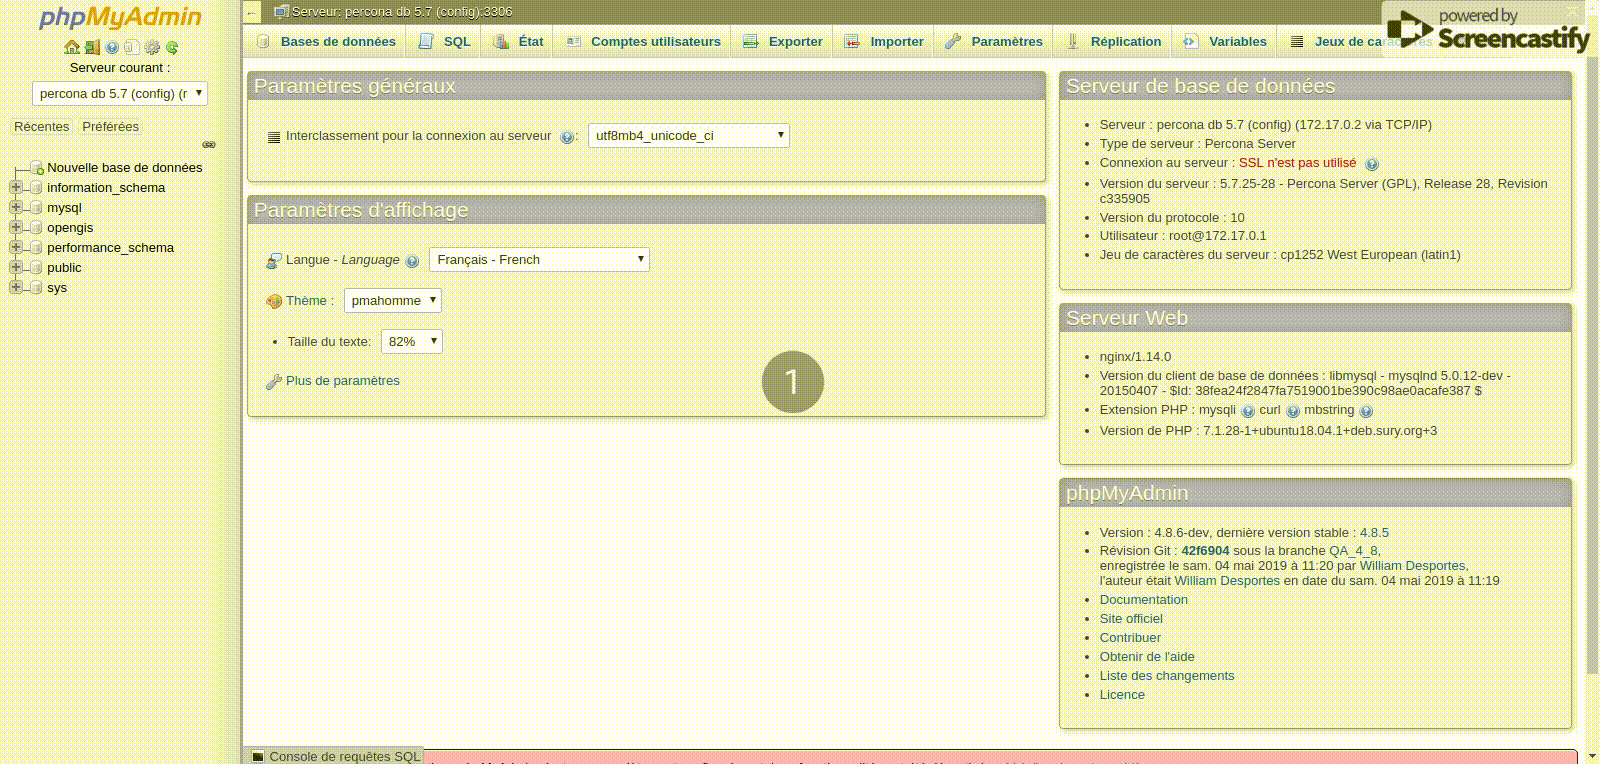Open the État tab
Screen dimensions: 1600x764
tap(518, 41)
